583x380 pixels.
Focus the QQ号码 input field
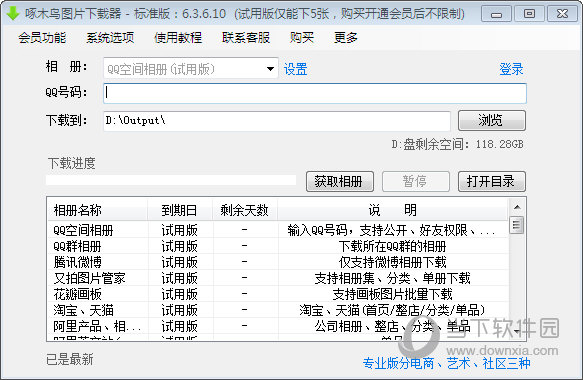tap(315, 93)
